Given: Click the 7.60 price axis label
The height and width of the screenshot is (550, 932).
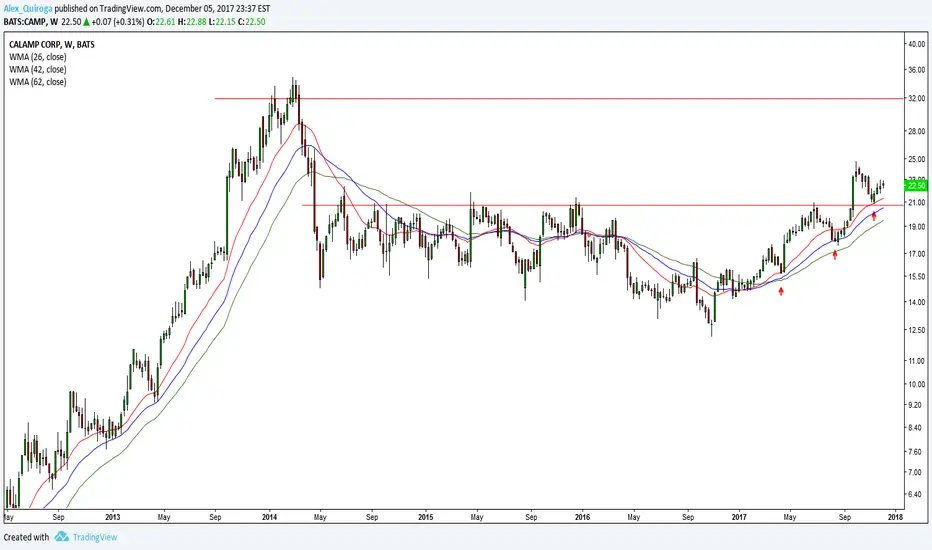Looking at the screenshot, I should [915, 452].
